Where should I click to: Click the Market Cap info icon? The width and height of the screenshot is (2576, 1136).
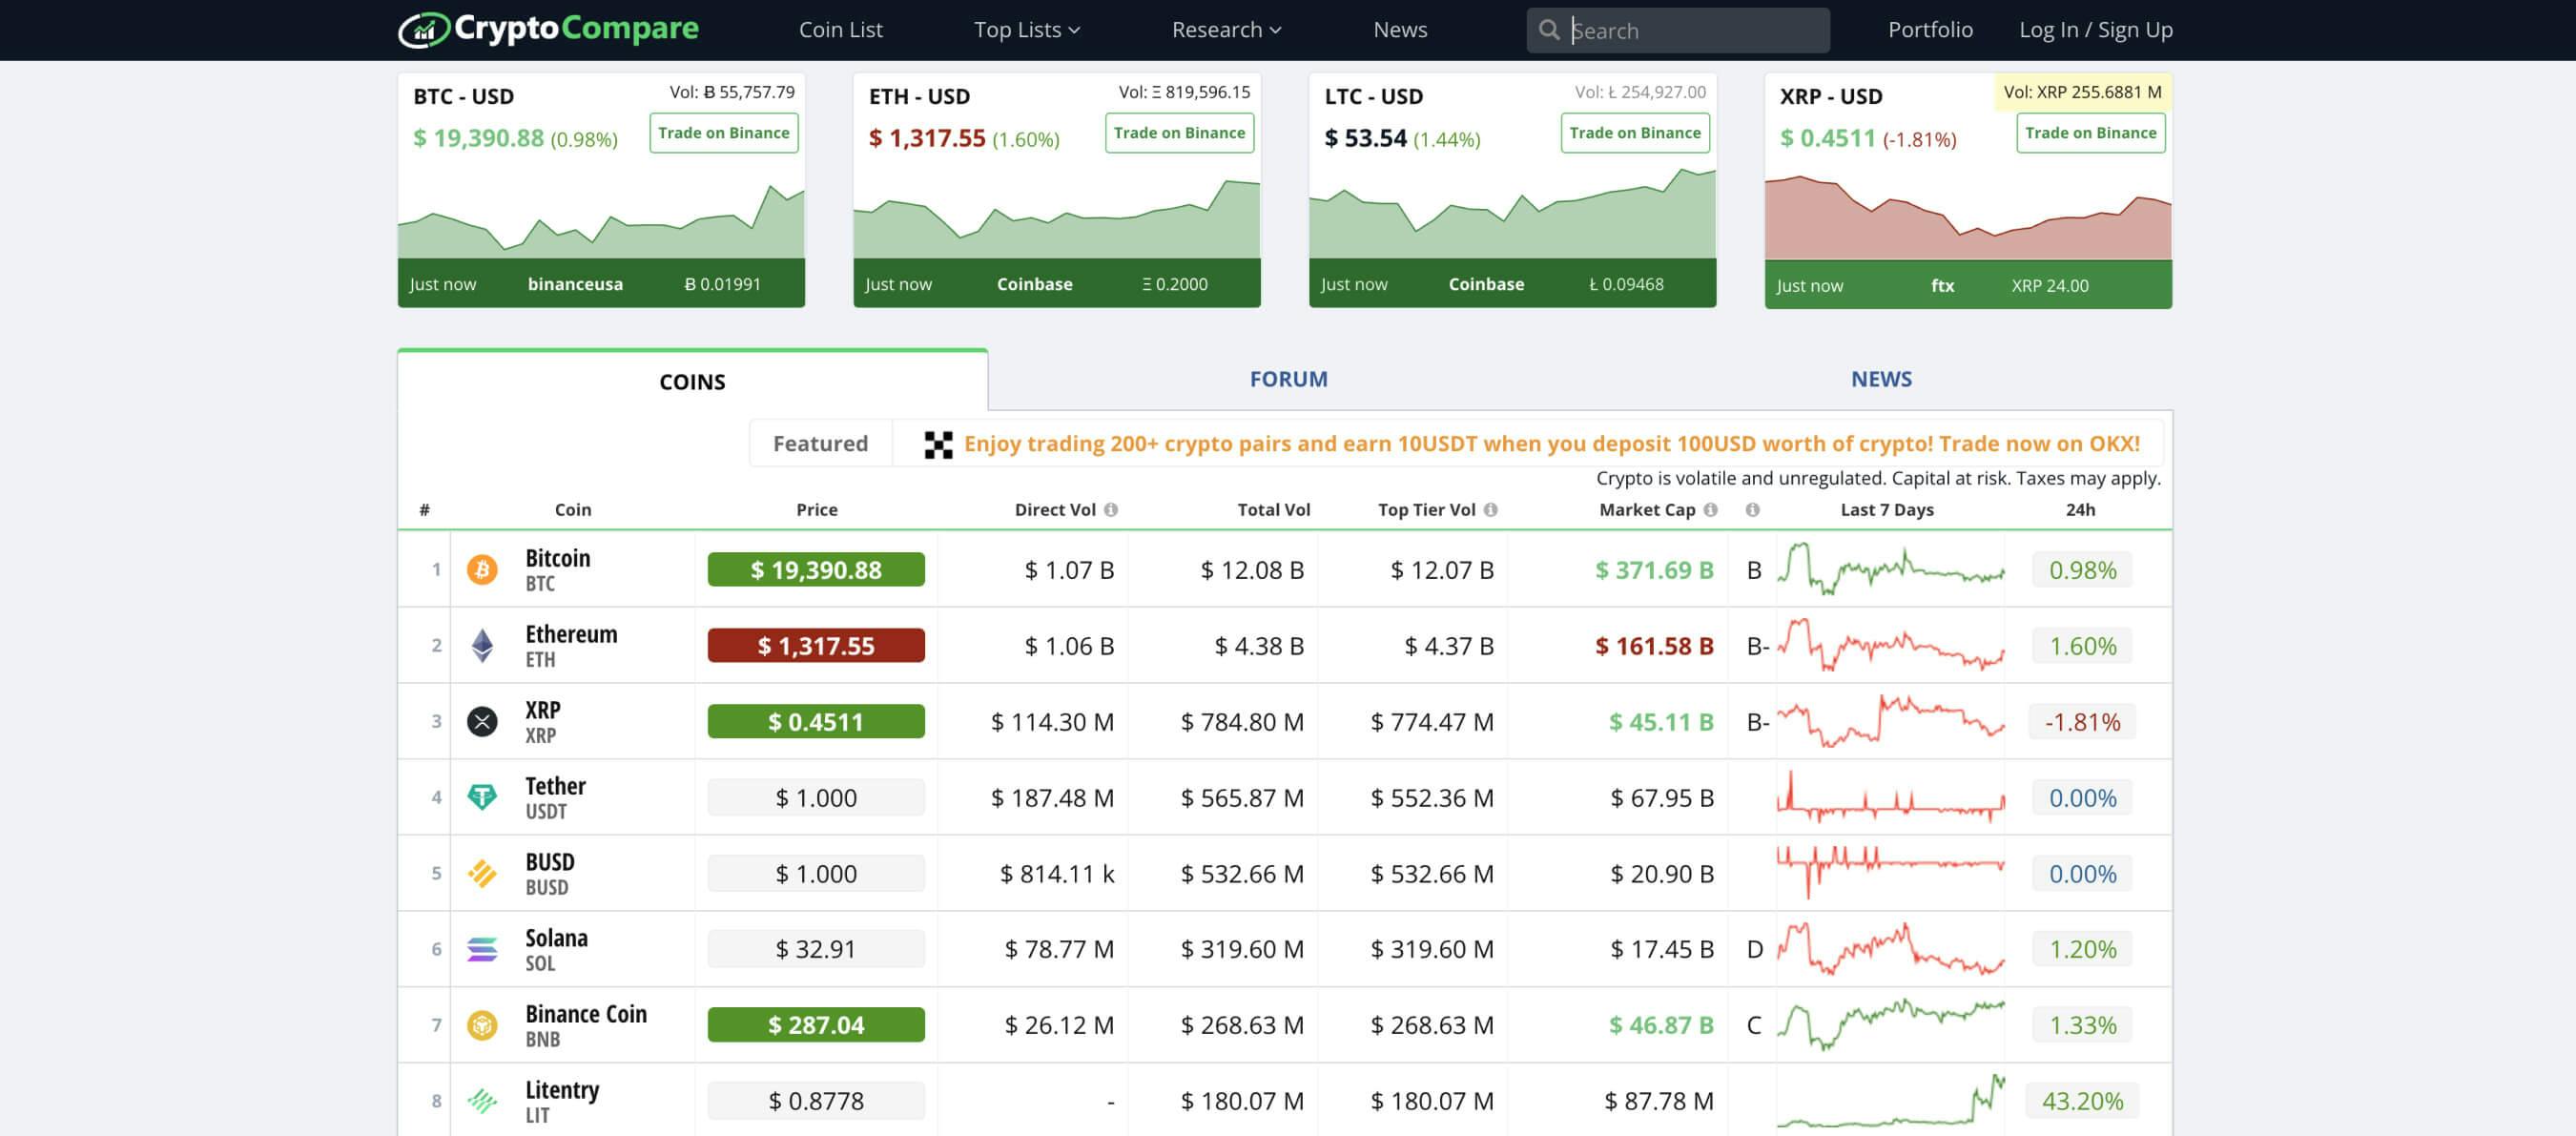[x=1711, y=509]
